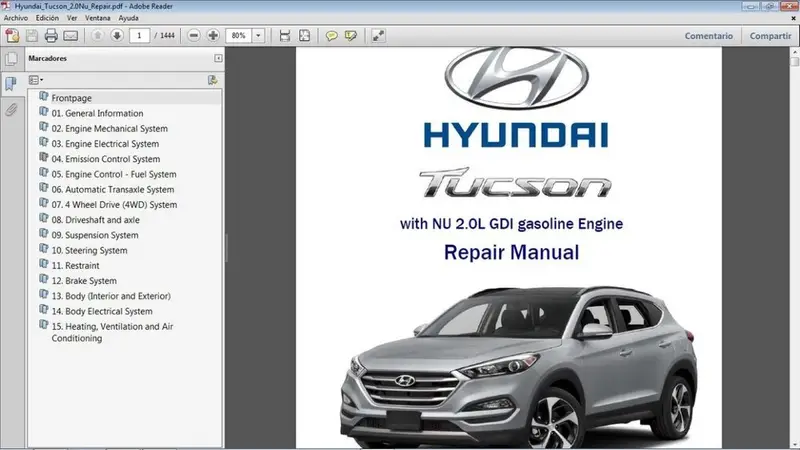This screenshot has width=800, height=450.
Task: Show page thumbnails panel icon
Action: 11,59
